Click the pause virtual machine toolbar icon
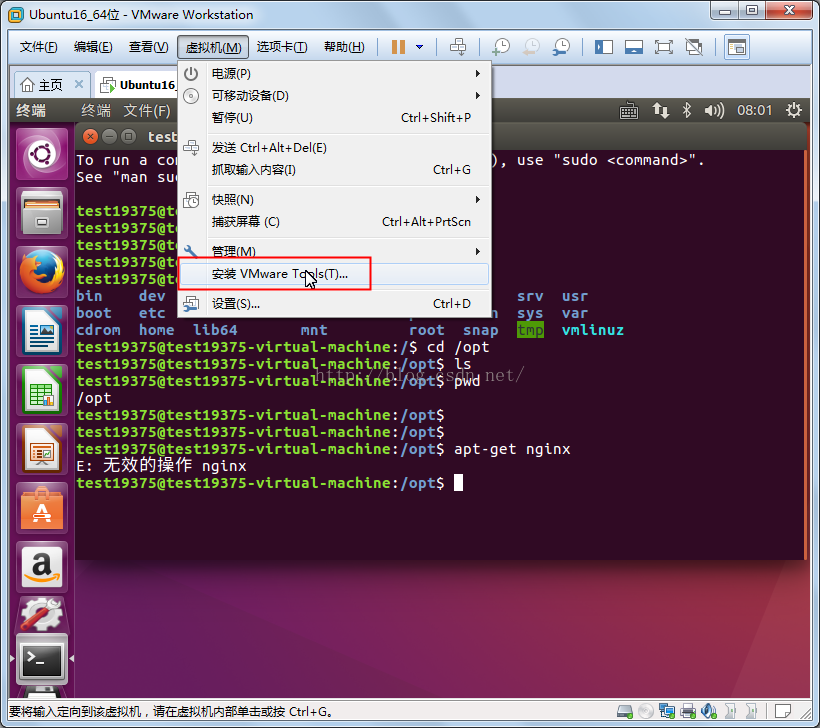This screenshot has height=728, width=820. tap(398, 47)
